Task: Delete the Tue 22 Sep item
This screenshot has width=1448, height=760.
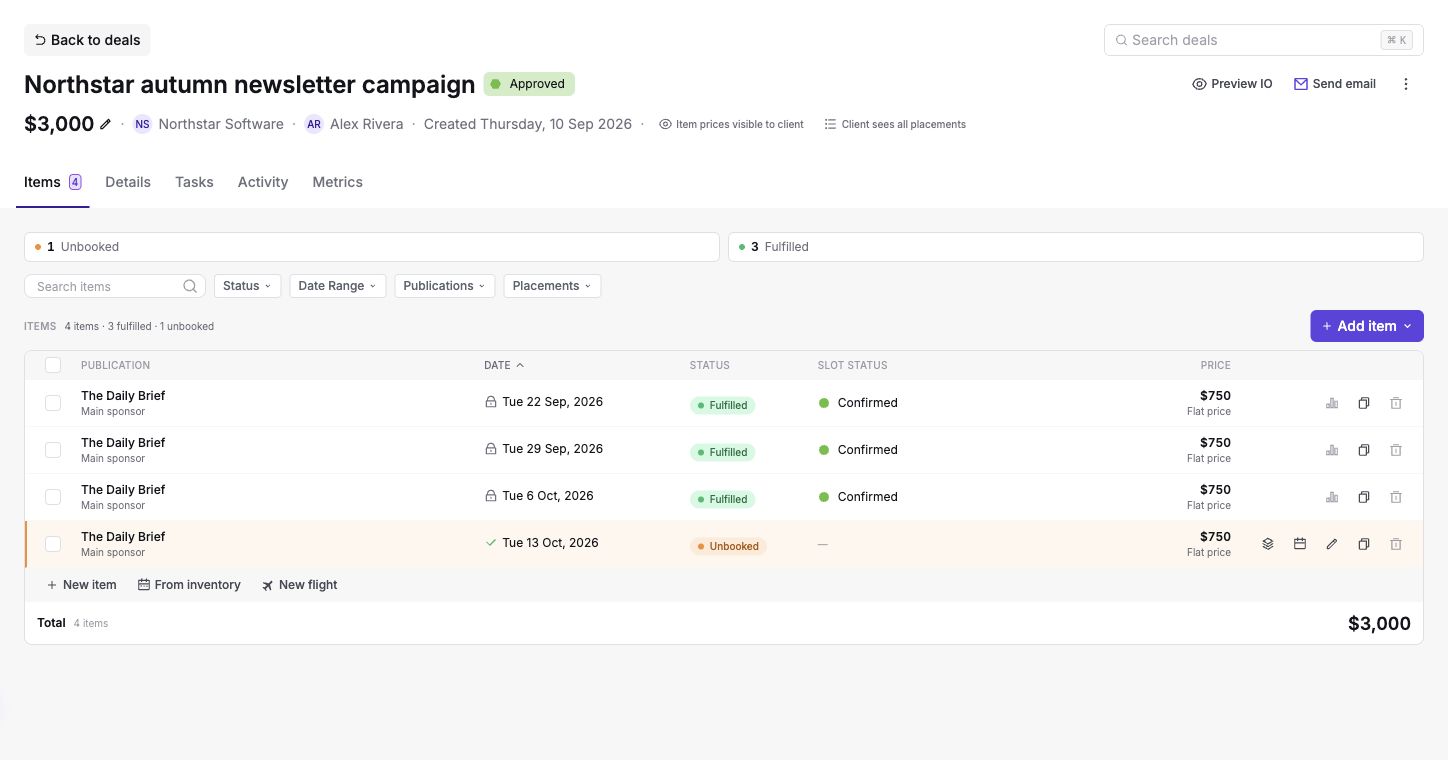Action: (x=1396, y=403)
